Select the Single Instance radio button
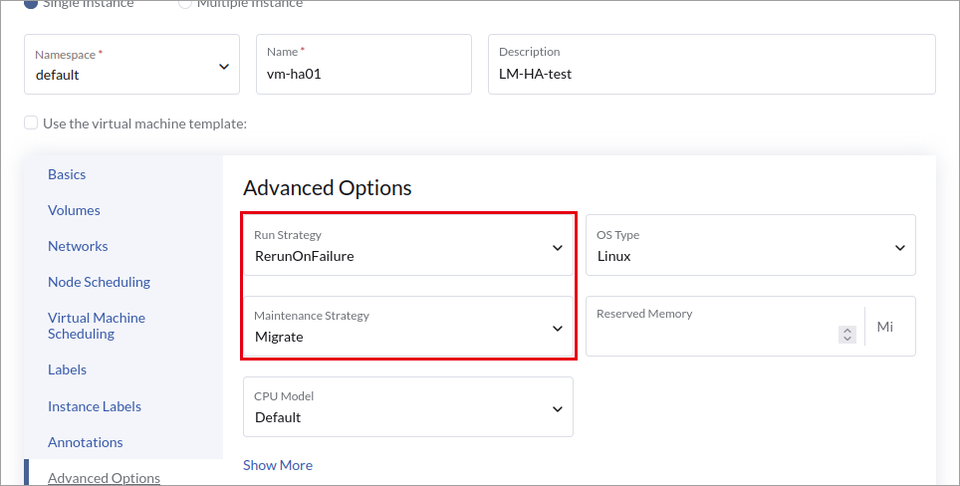This screenshot has height=486, width=960. pyautogui.click(x=31, y=4)
